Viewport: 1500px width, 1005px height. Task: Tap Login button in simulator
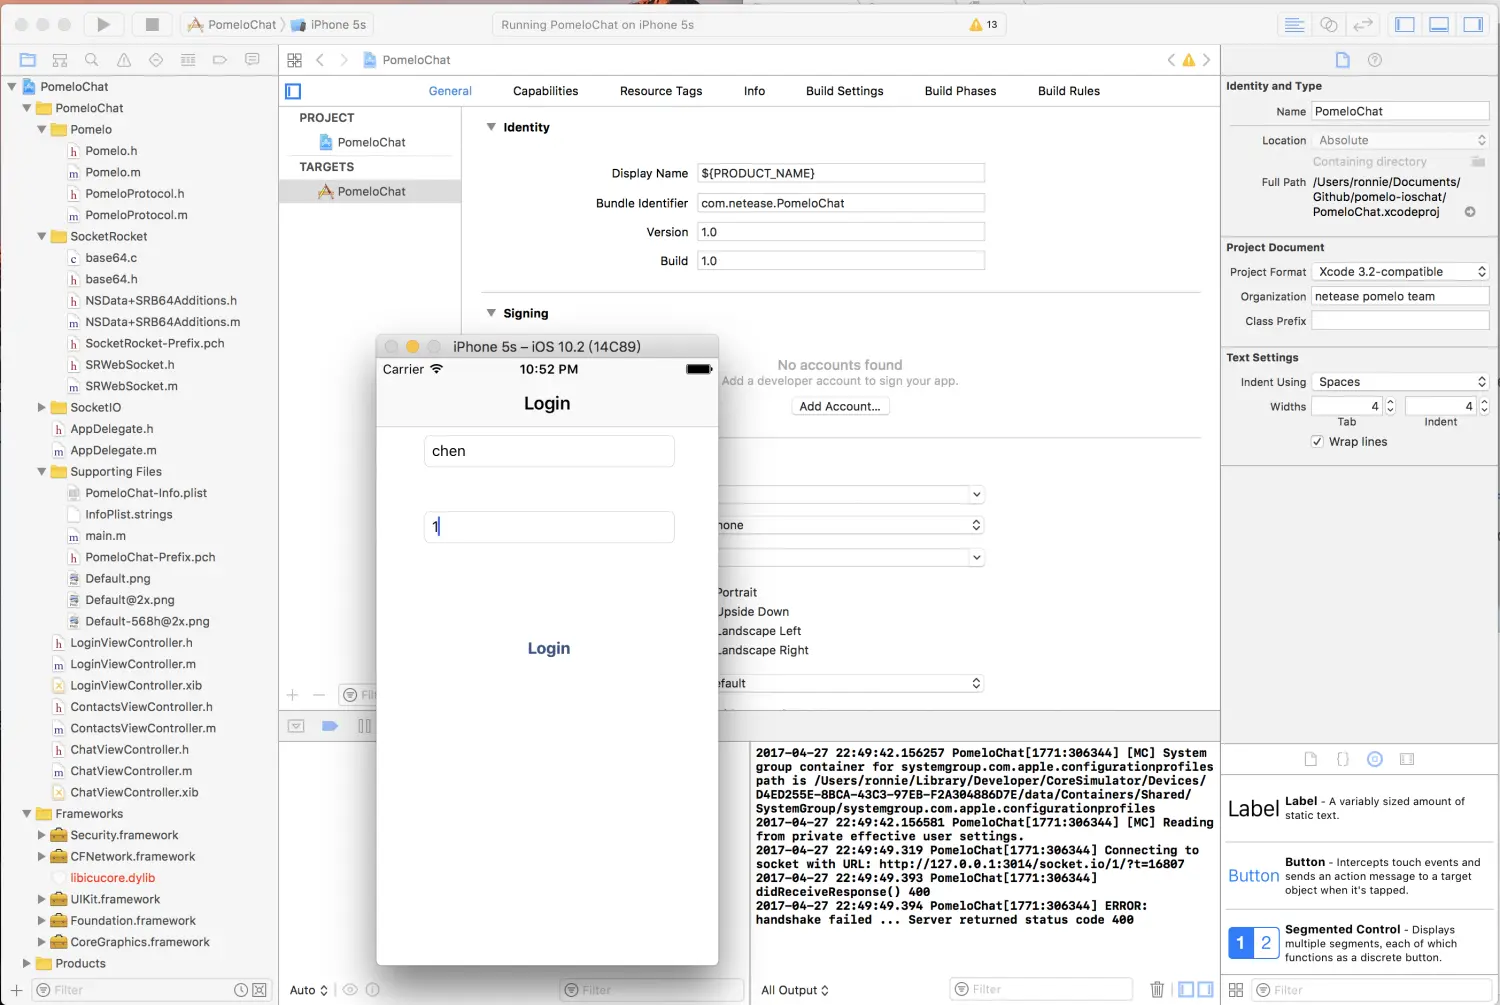pos(549,648)
